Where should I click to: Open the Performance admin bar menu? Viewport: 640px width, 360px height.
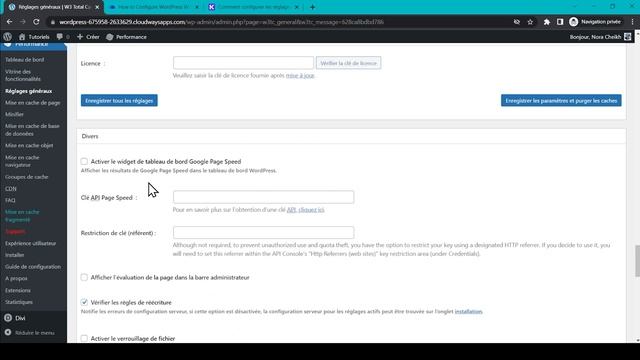pos(127,37)
